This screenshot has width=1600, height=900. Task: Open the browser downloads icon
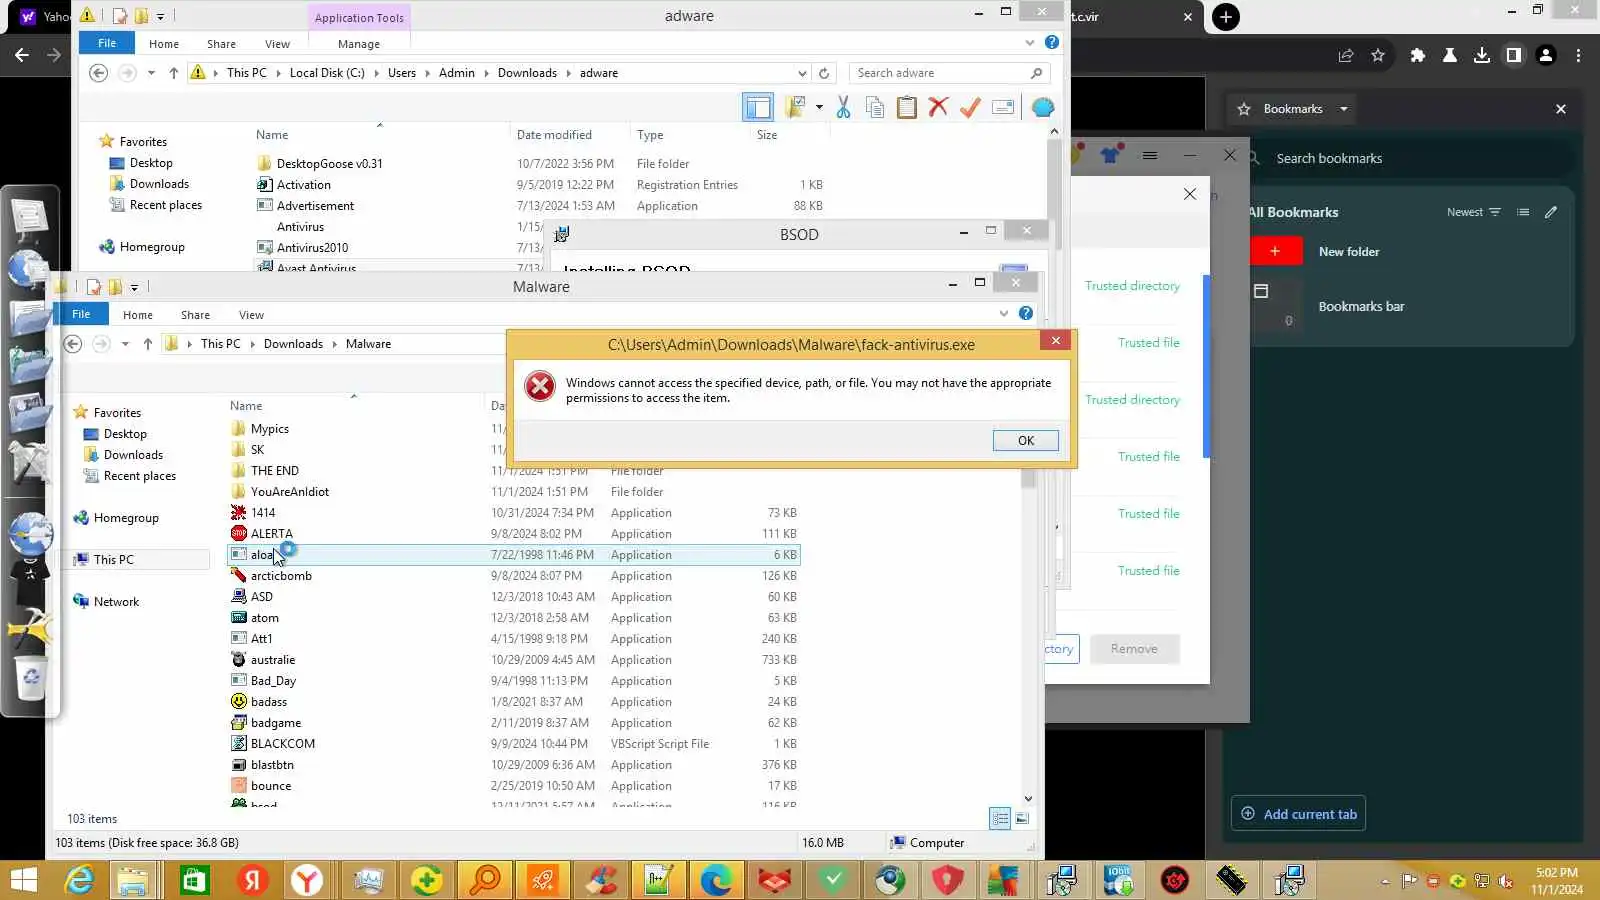click(x=1481, y=56)
